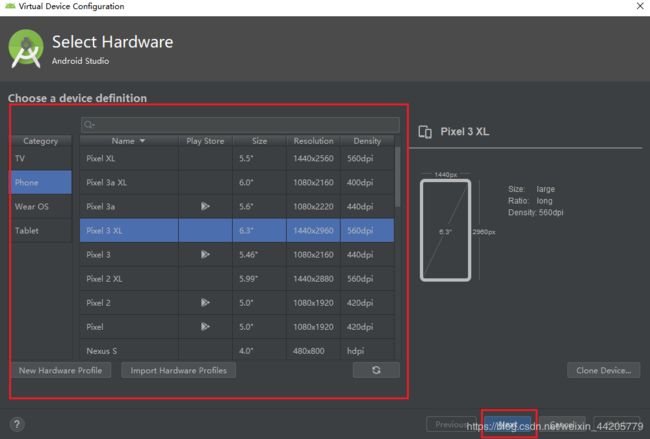Click the Android Studio logo in the header
The height and width of the screenshot is (439, 650).
coord(26,50)
